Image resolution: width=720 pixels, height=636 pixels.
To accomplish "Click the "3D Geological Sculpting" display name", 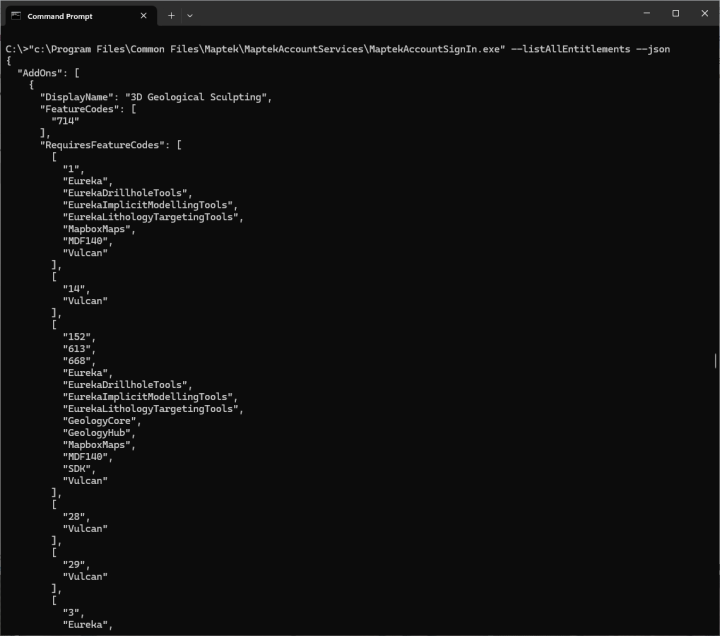I will pyautogui.click(x=196, y=97).
